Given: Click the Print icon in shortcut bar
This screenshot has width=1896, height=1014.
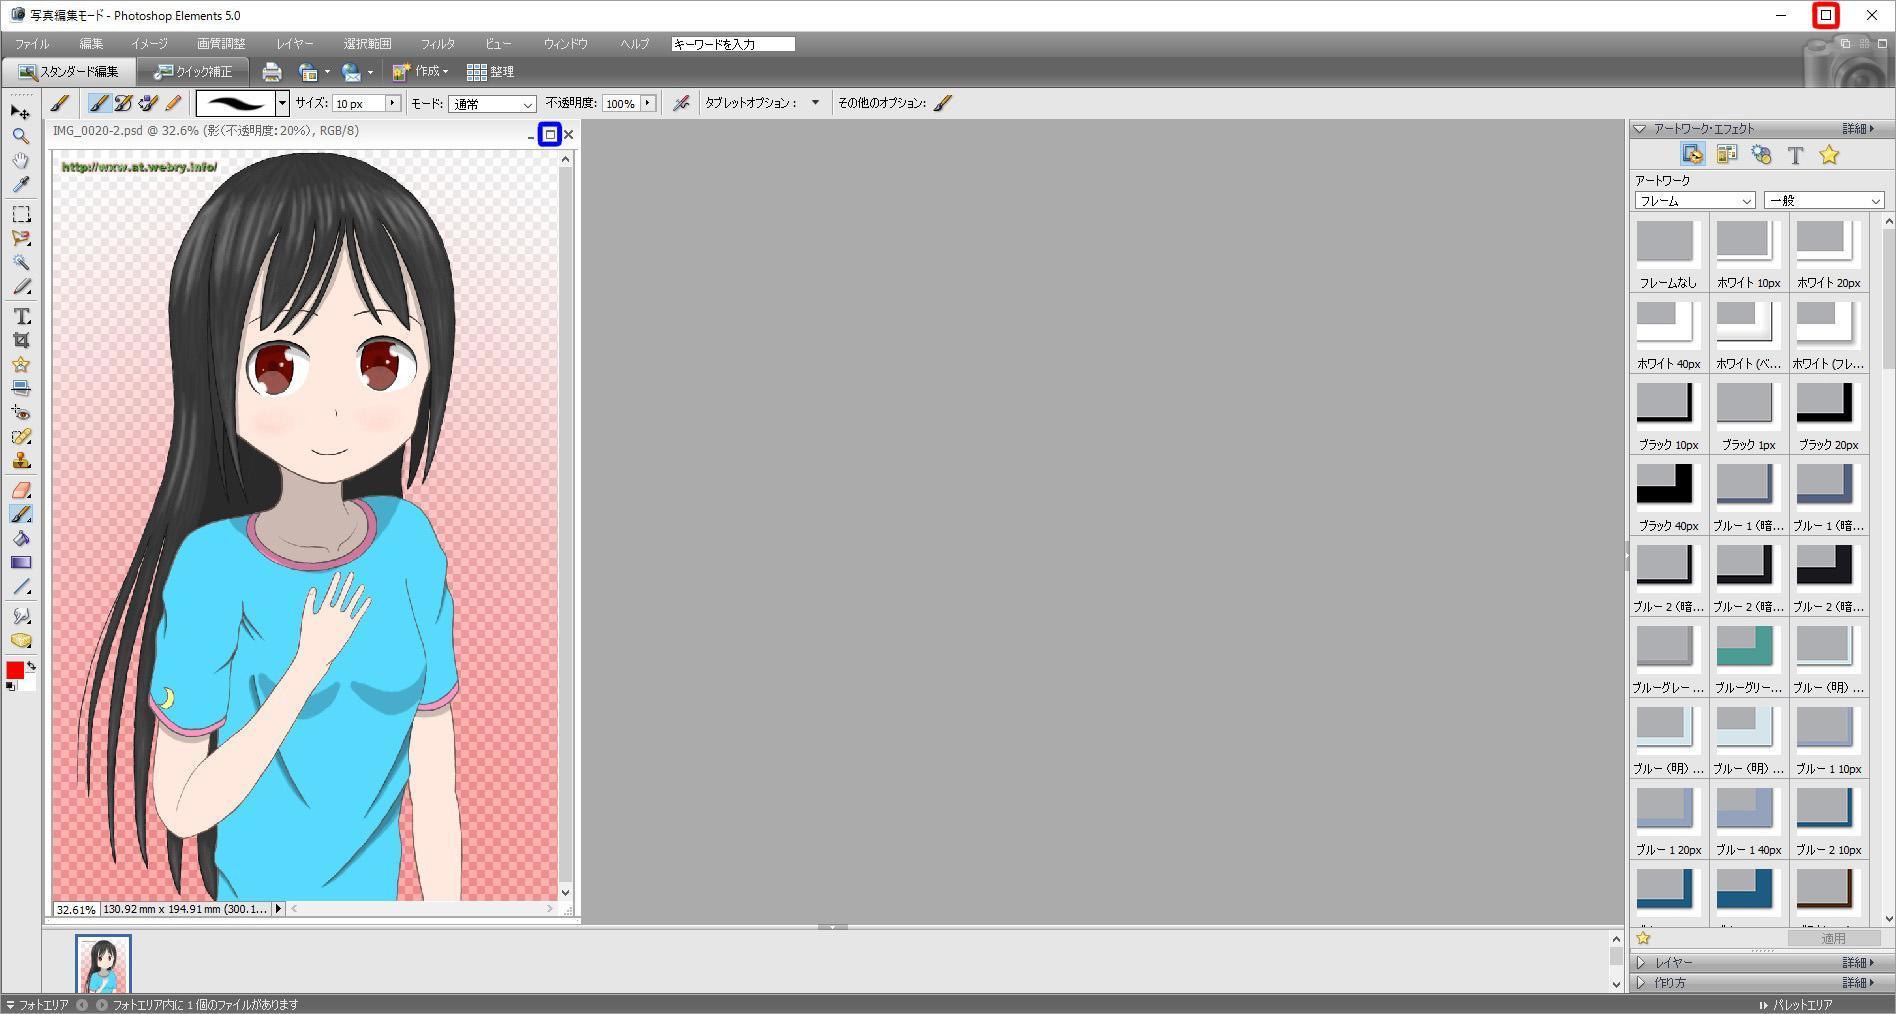Looking at the screenshot, I should 271,72.
